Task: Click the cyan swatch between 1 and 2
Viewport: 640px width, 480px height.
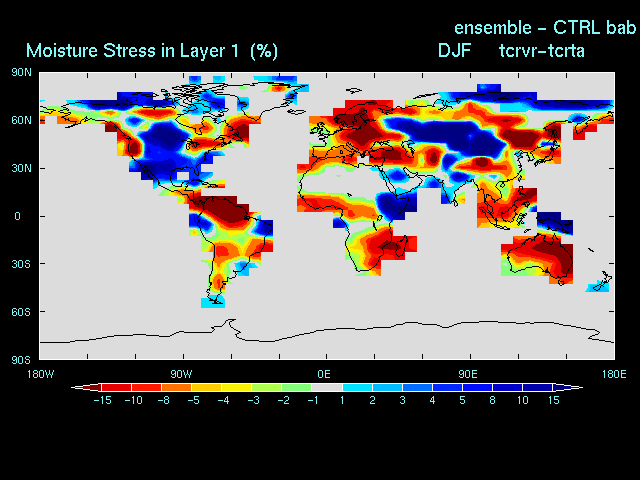Action: (356, 387)
